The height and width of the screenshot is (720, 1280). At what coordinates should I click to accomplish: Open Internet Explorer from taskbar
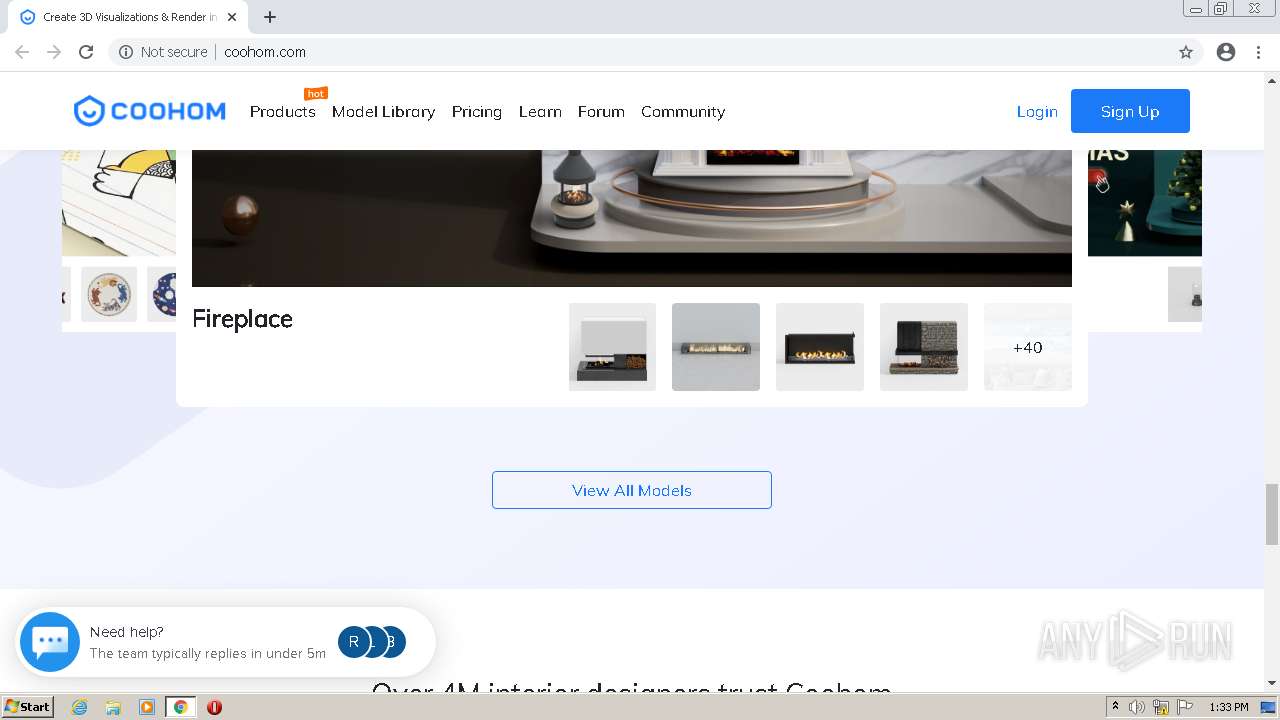[80, 707]
